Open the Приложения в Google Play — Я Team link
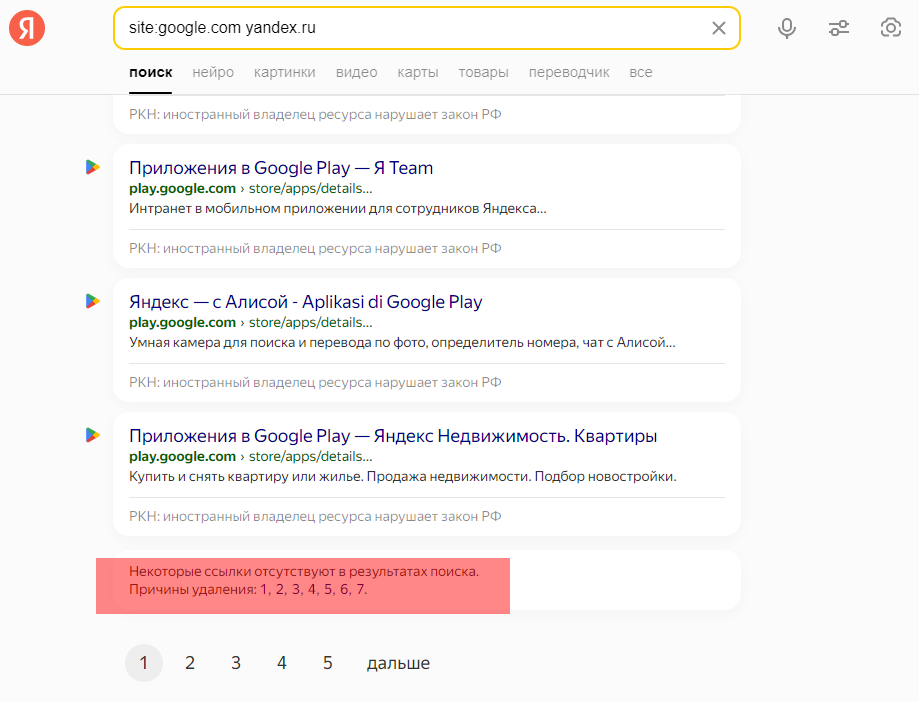 pyautogui.click(x=281, y=168)
